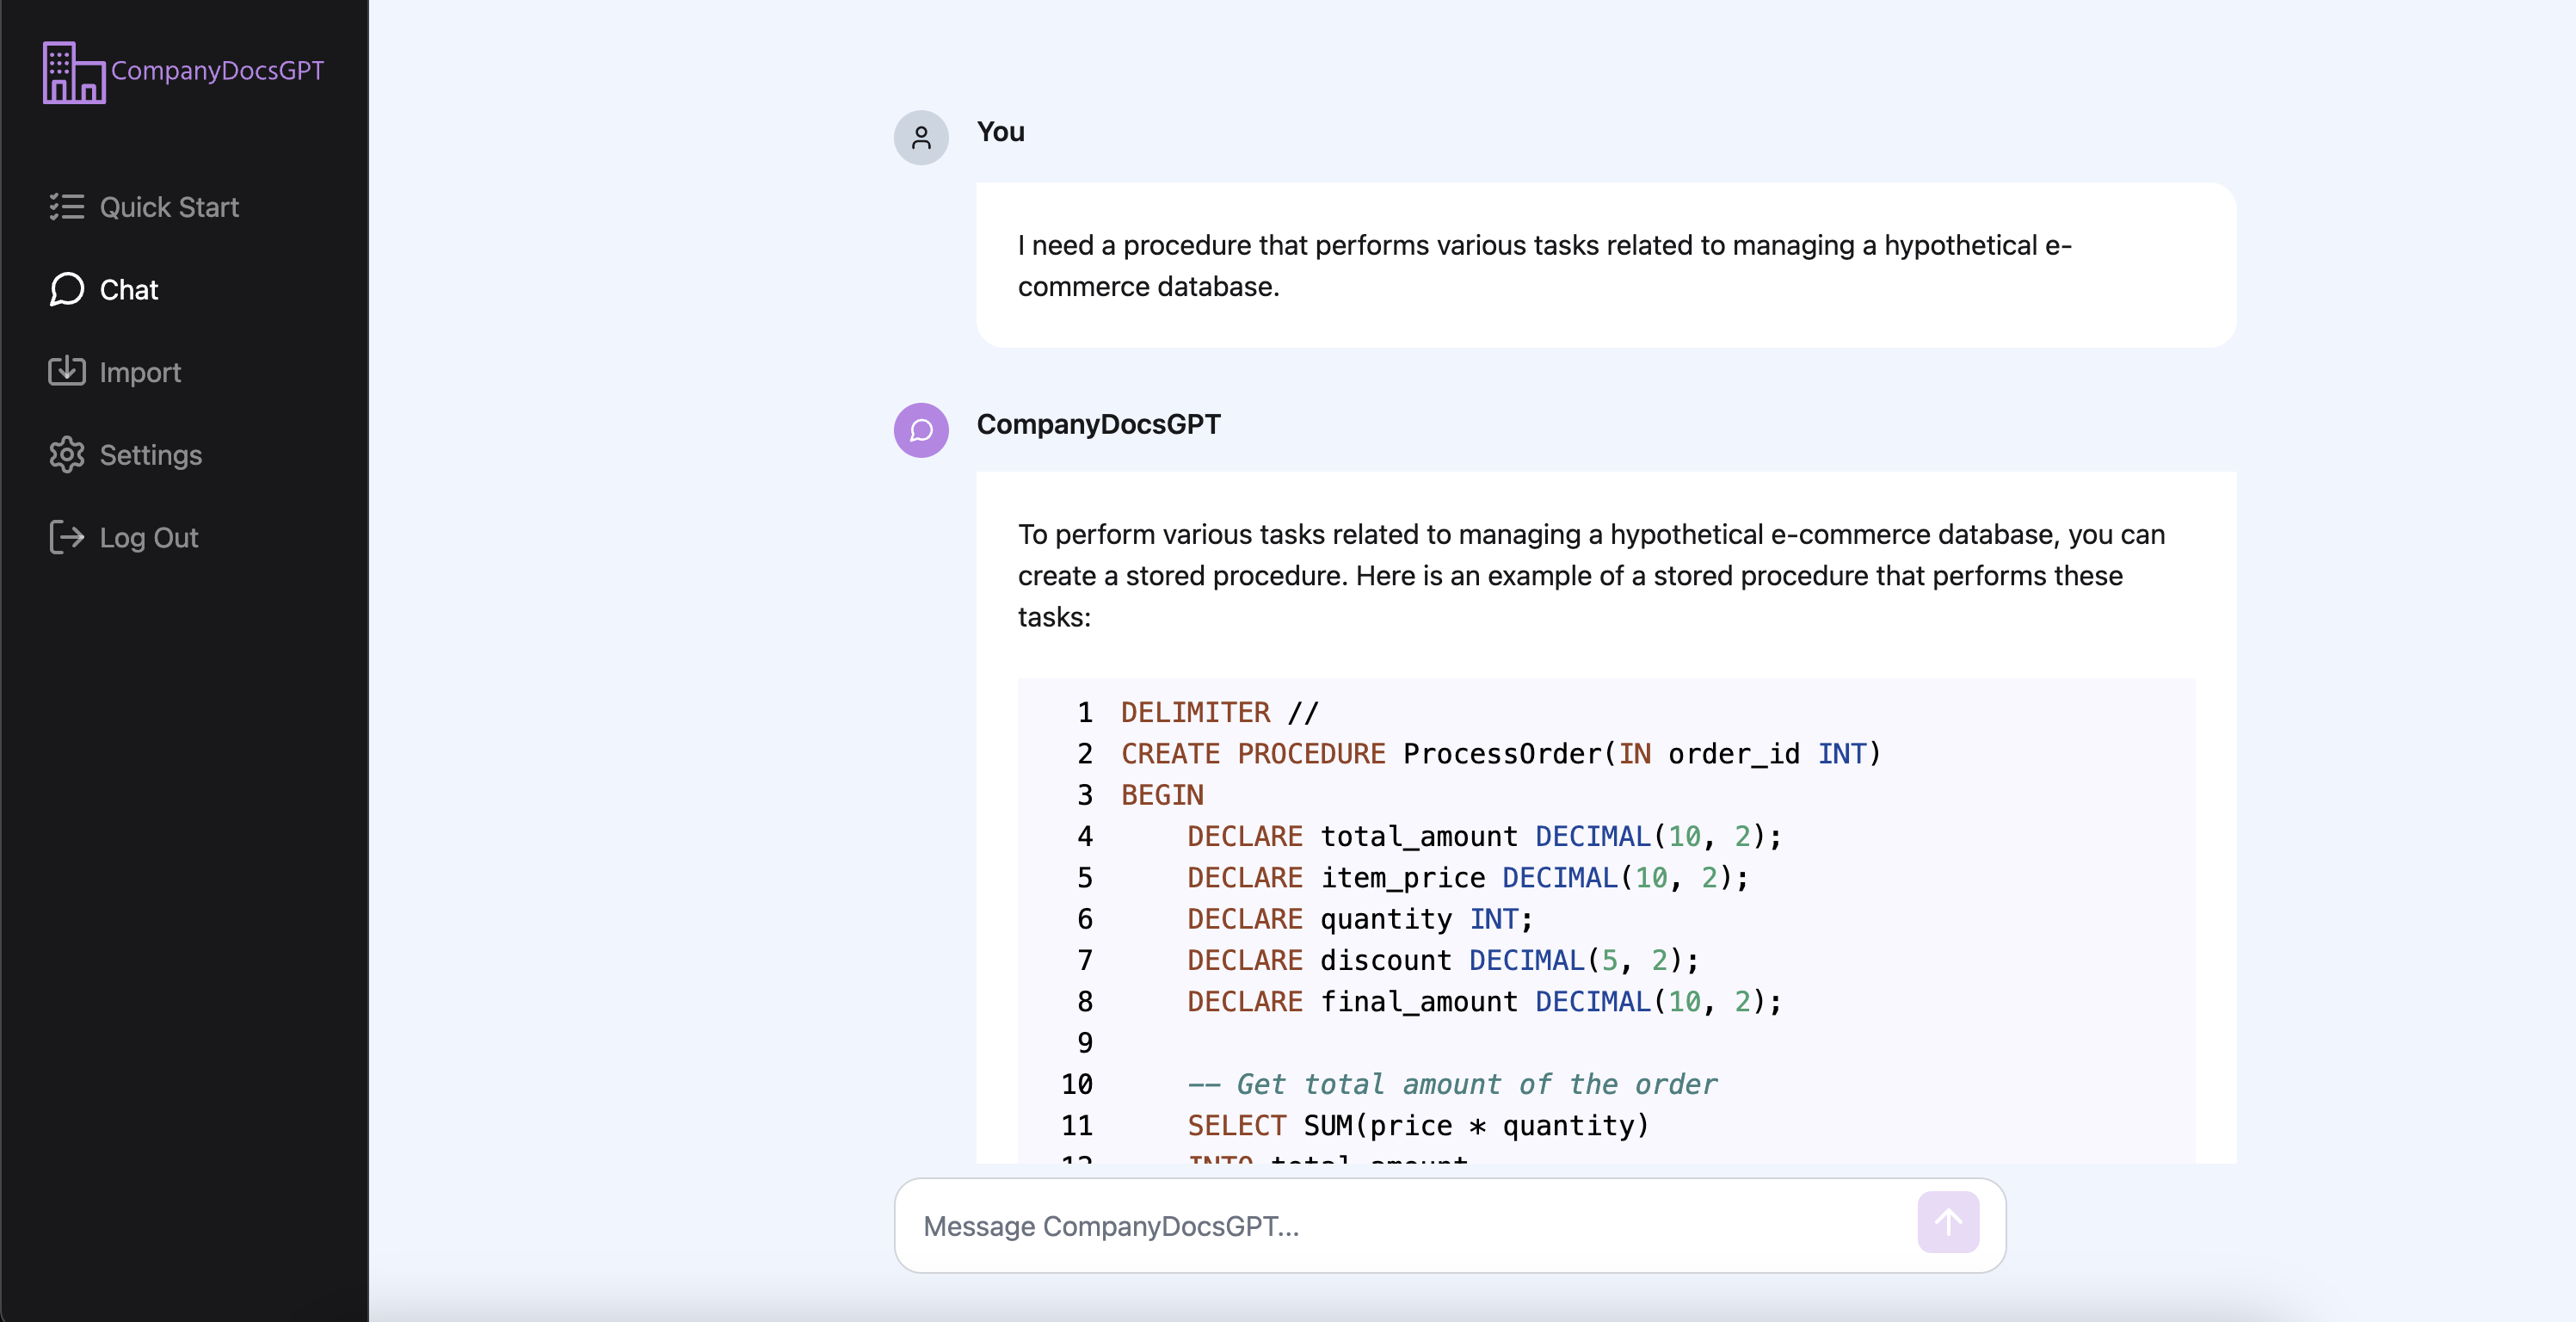The height and width of the screenshot is (1322, 2576).
Task: Click the CompanyDocsGPT brand name link
Action: 217,70
